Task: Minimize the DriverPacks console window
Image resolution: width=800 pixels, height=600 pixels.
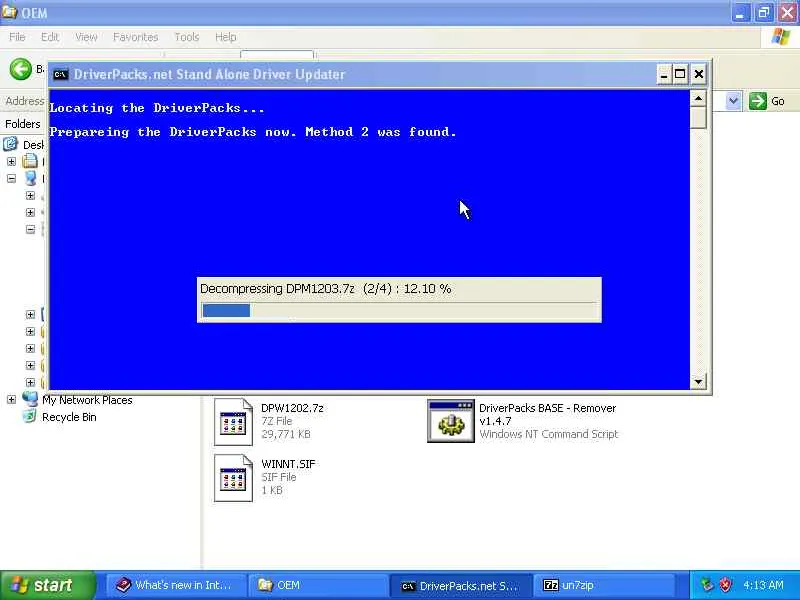Action: 664,74
